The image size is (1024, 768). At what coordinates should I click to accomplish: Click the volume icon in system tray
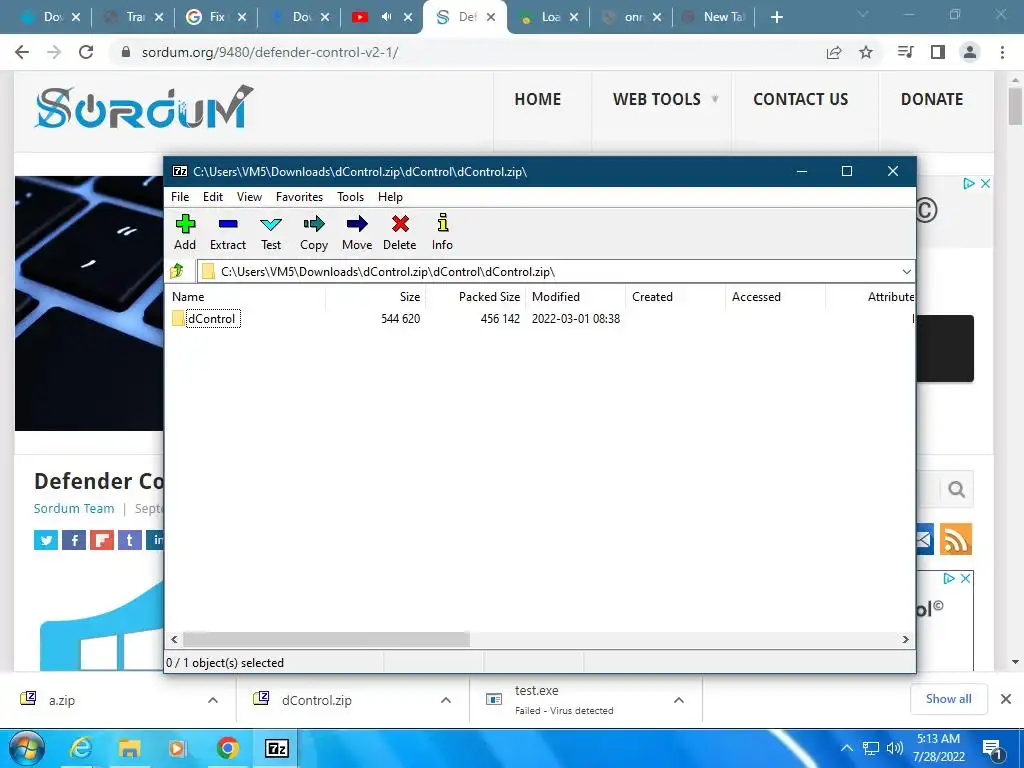(x=895, y=748)
